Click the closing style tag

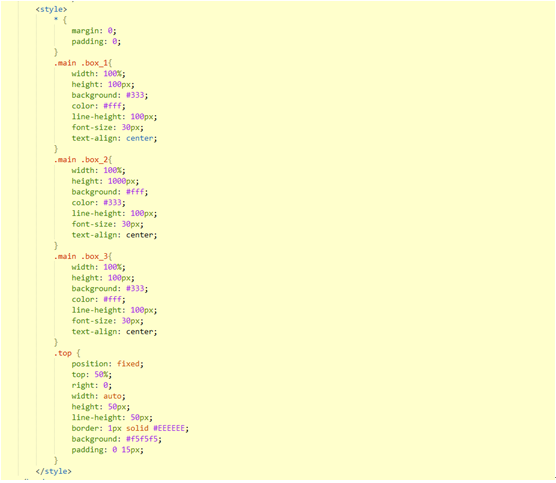(x=54, y=471)
